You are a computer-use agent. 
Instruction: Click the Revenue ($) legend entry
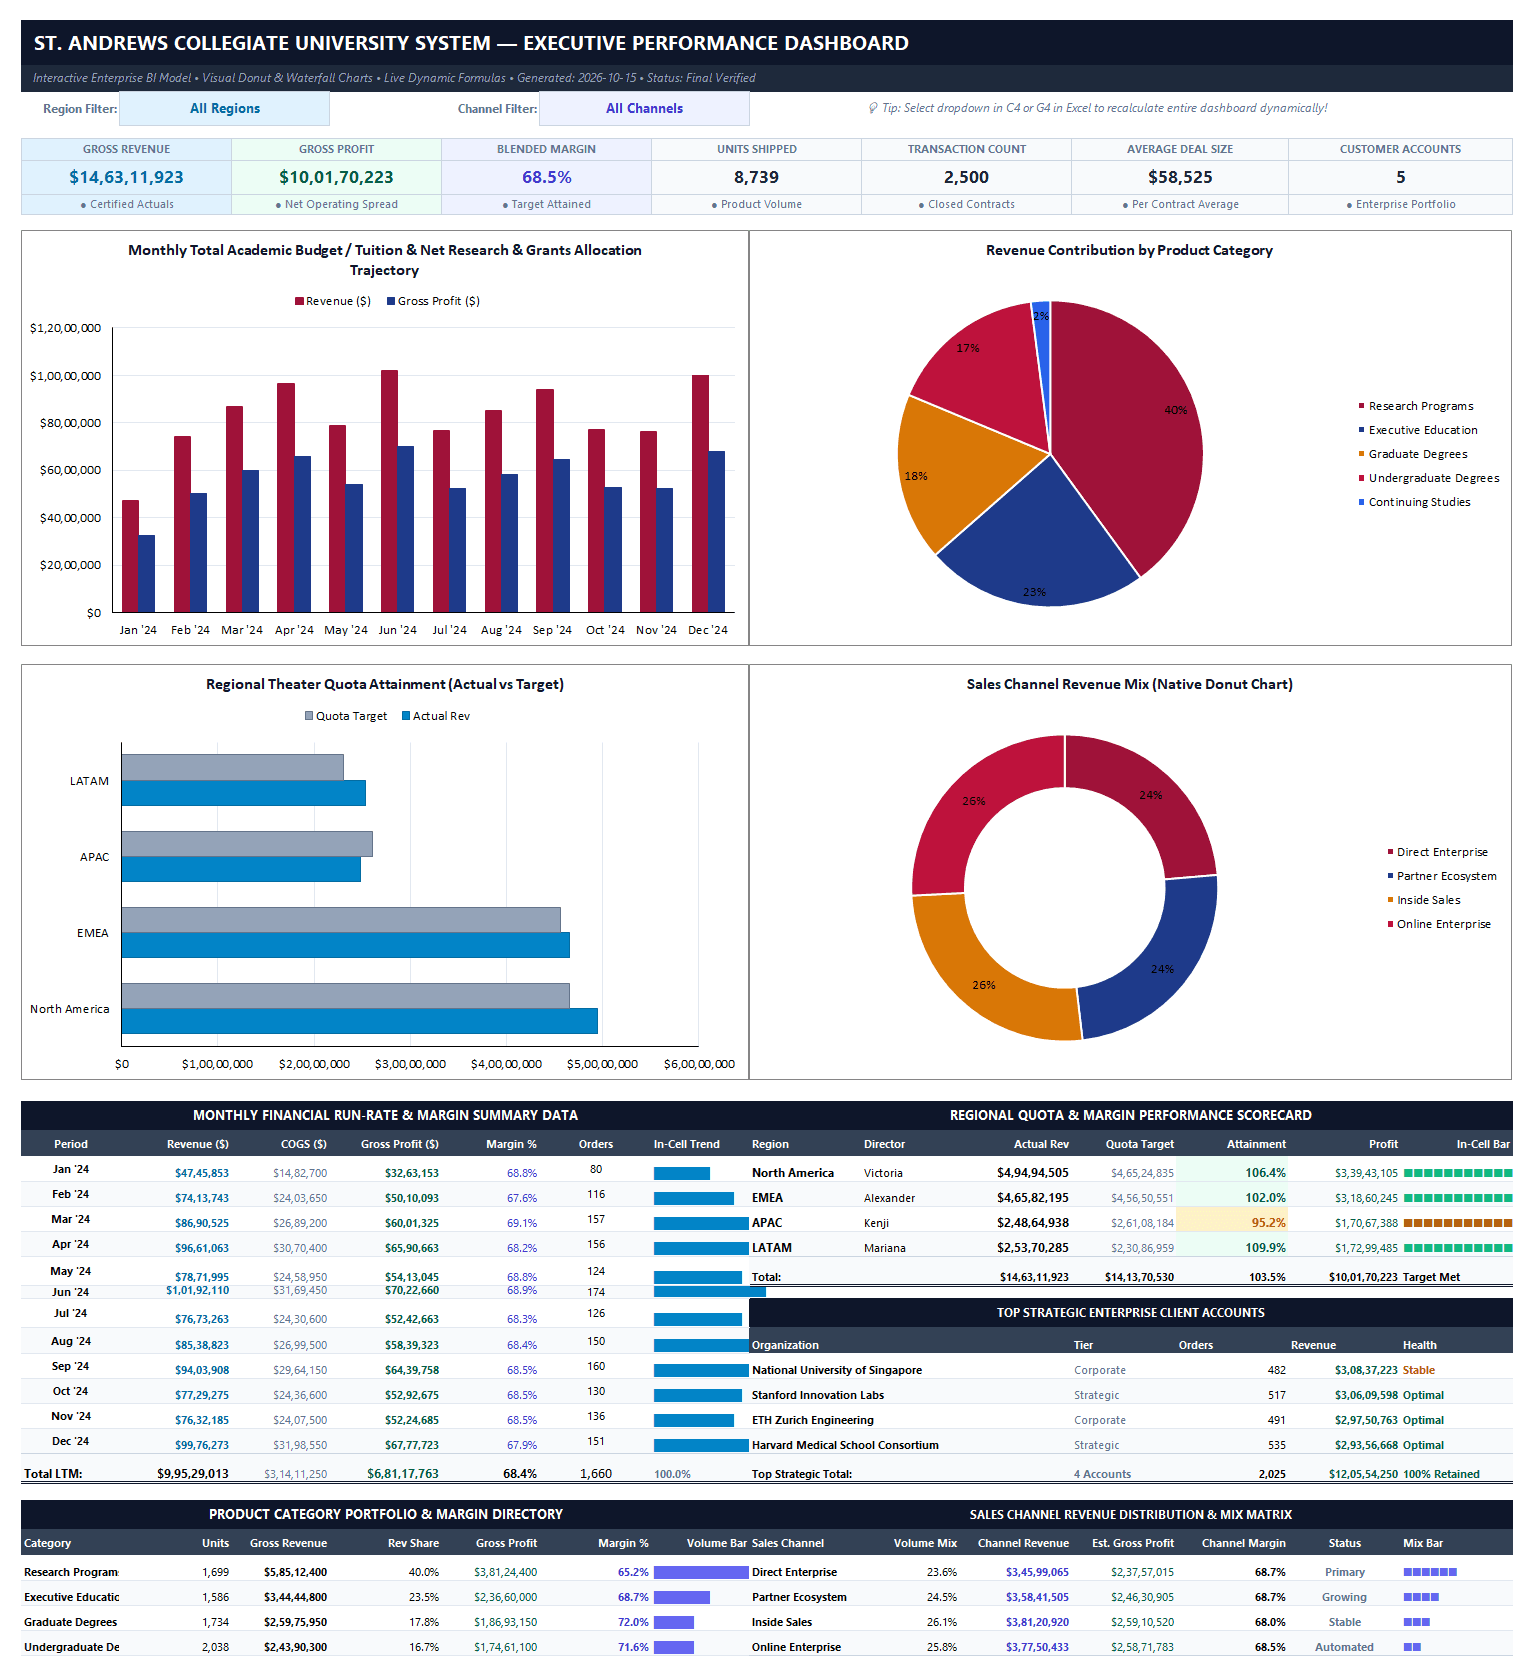pos(333,301)
